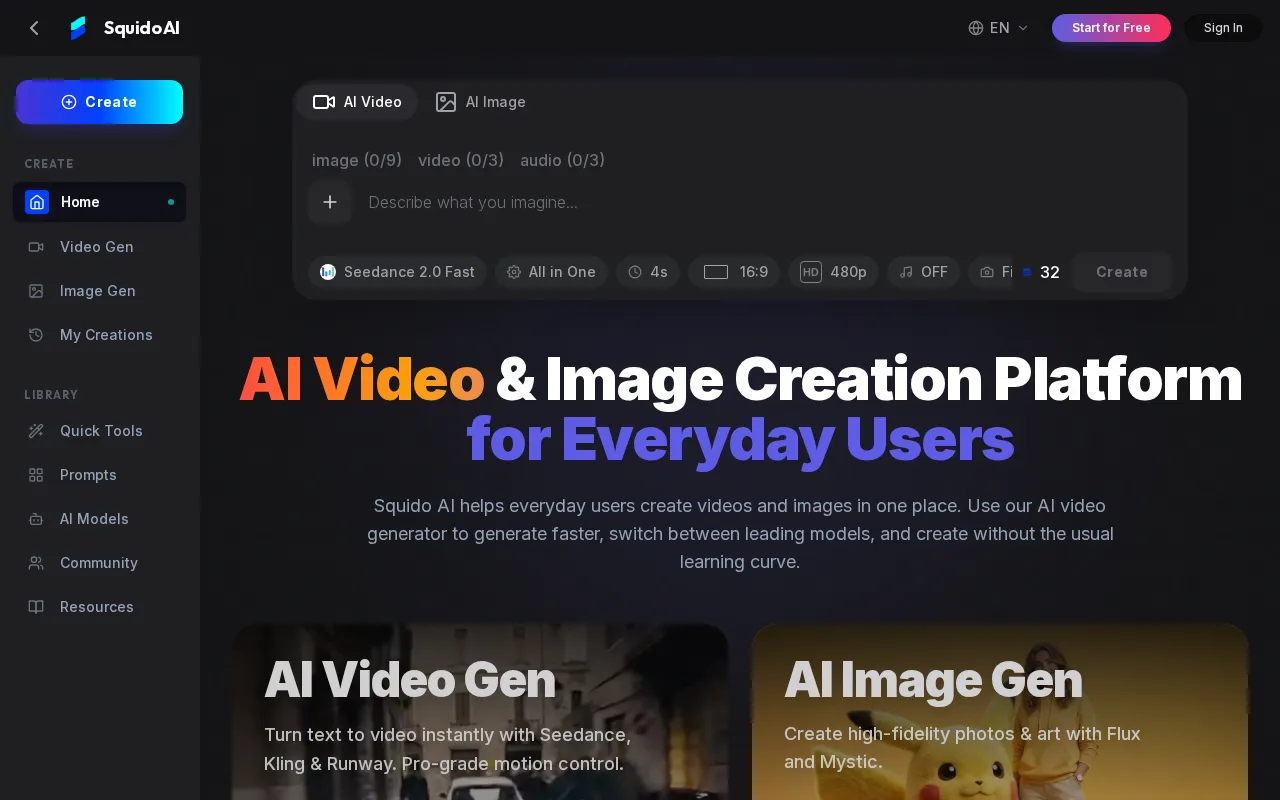Open the EN language dropdown
The height and width of the screenshot is (800, 1280).
point(998,28)
